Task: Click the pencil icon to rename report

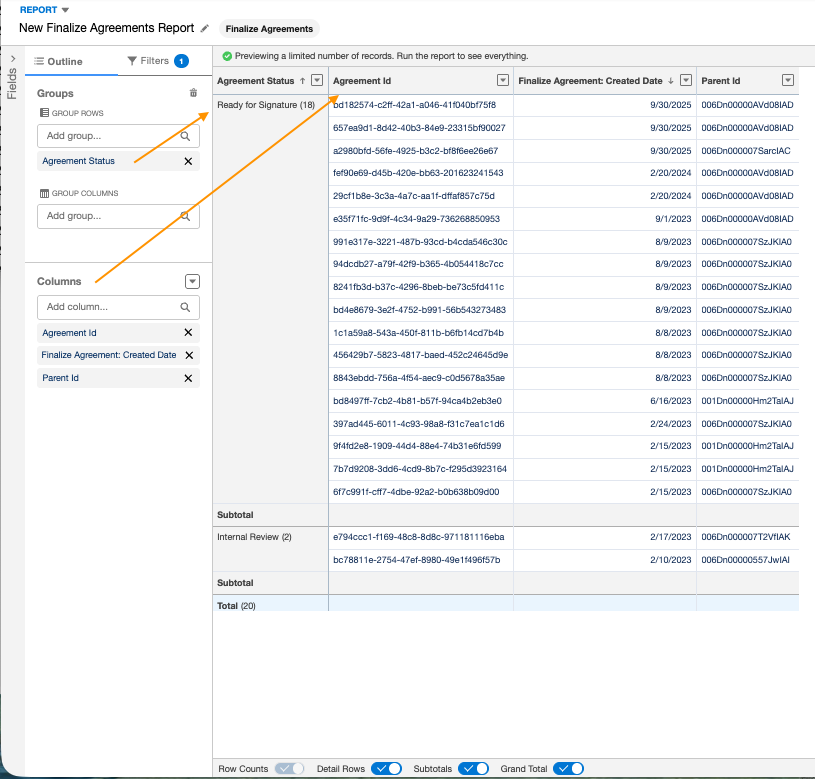Action: tap(205, 29)
